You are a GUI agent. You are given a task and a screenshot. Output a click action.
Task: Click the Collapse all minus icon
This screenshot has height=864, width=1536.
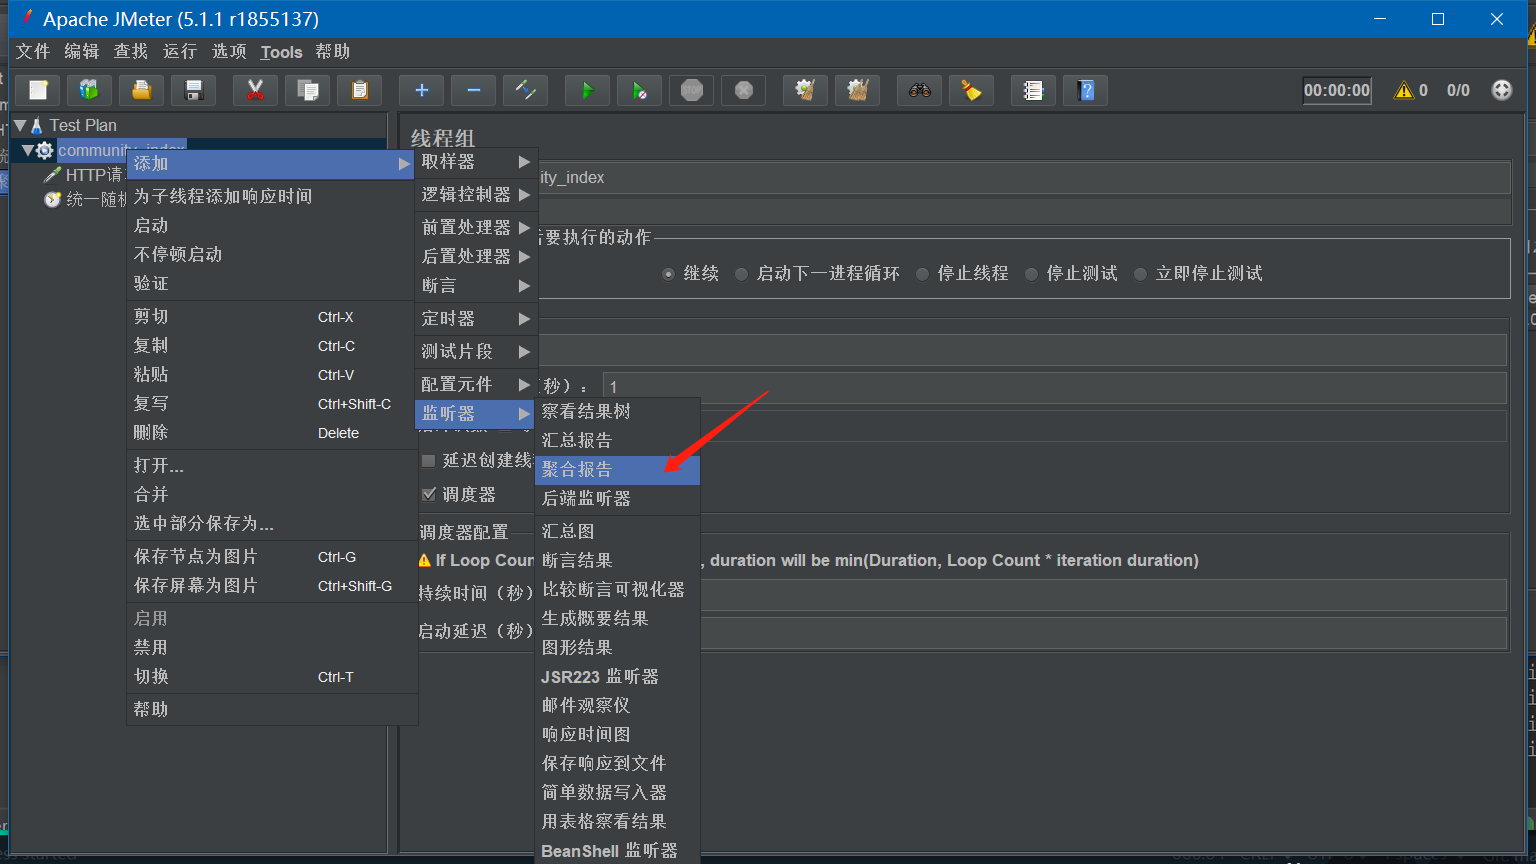[x=473, y=90]
